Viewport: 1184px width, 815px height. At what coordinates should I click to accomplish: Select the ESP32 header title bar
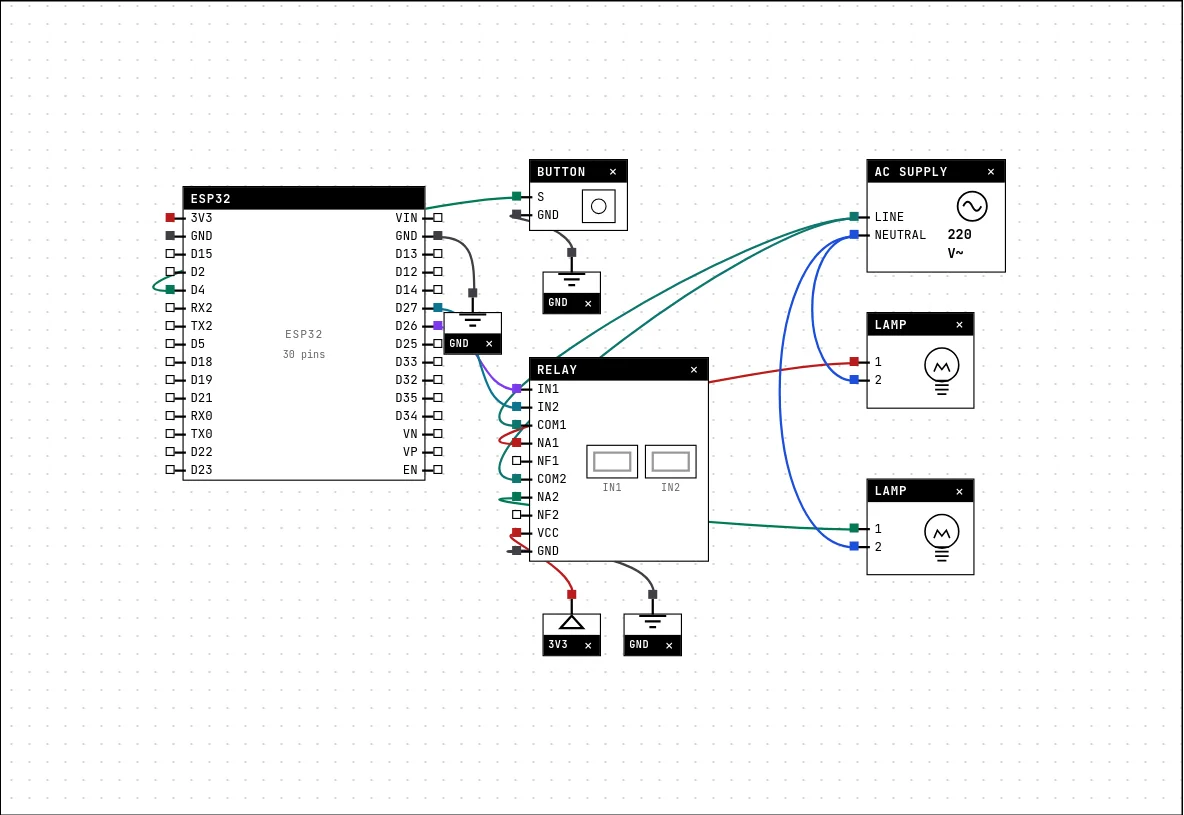click(304, 199)
